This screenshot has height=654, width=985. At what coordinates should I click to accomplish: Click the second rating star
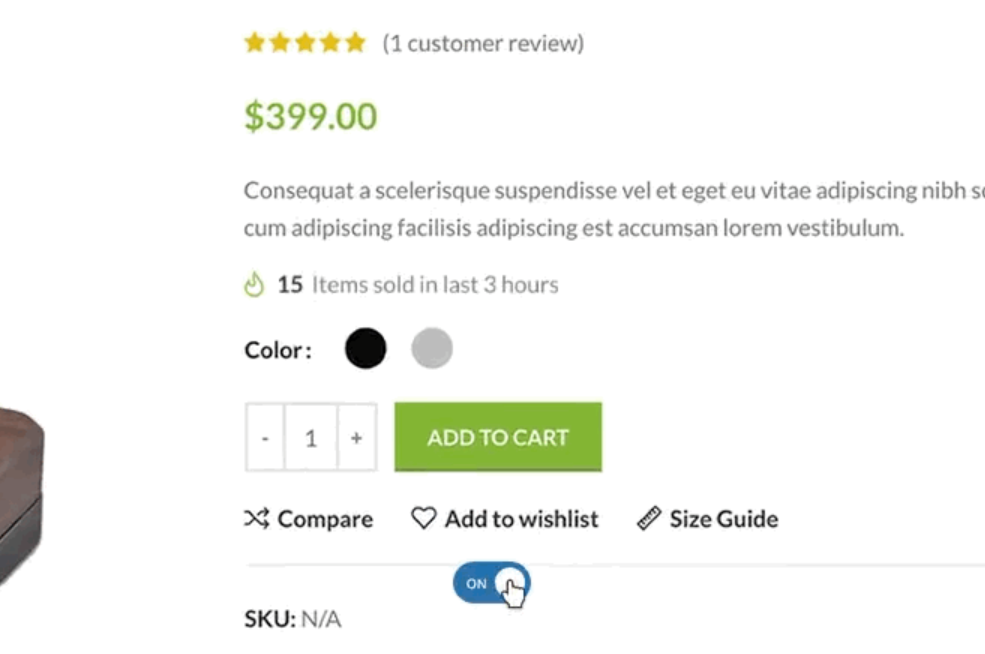(280, 42)
